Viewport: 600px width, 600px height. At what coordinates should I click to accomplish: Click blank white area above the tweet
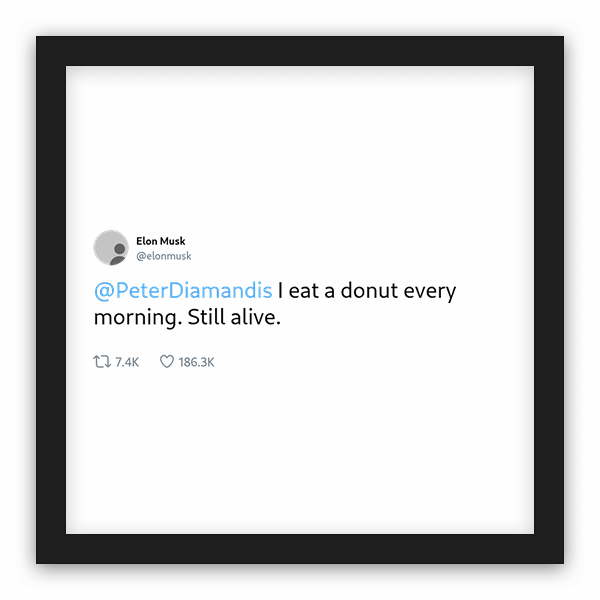(x=300, y=149)
